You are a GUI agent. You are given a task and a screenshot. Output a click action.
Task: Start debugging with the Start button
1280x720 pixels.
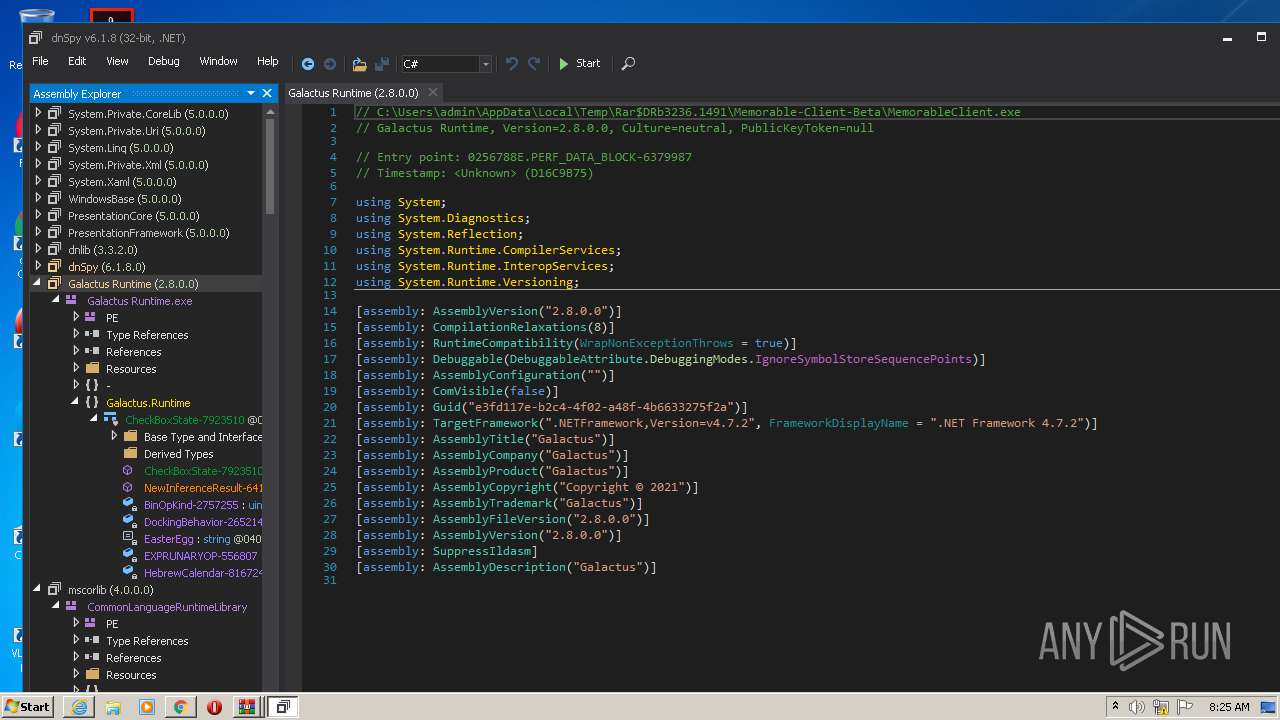point(579,63)
